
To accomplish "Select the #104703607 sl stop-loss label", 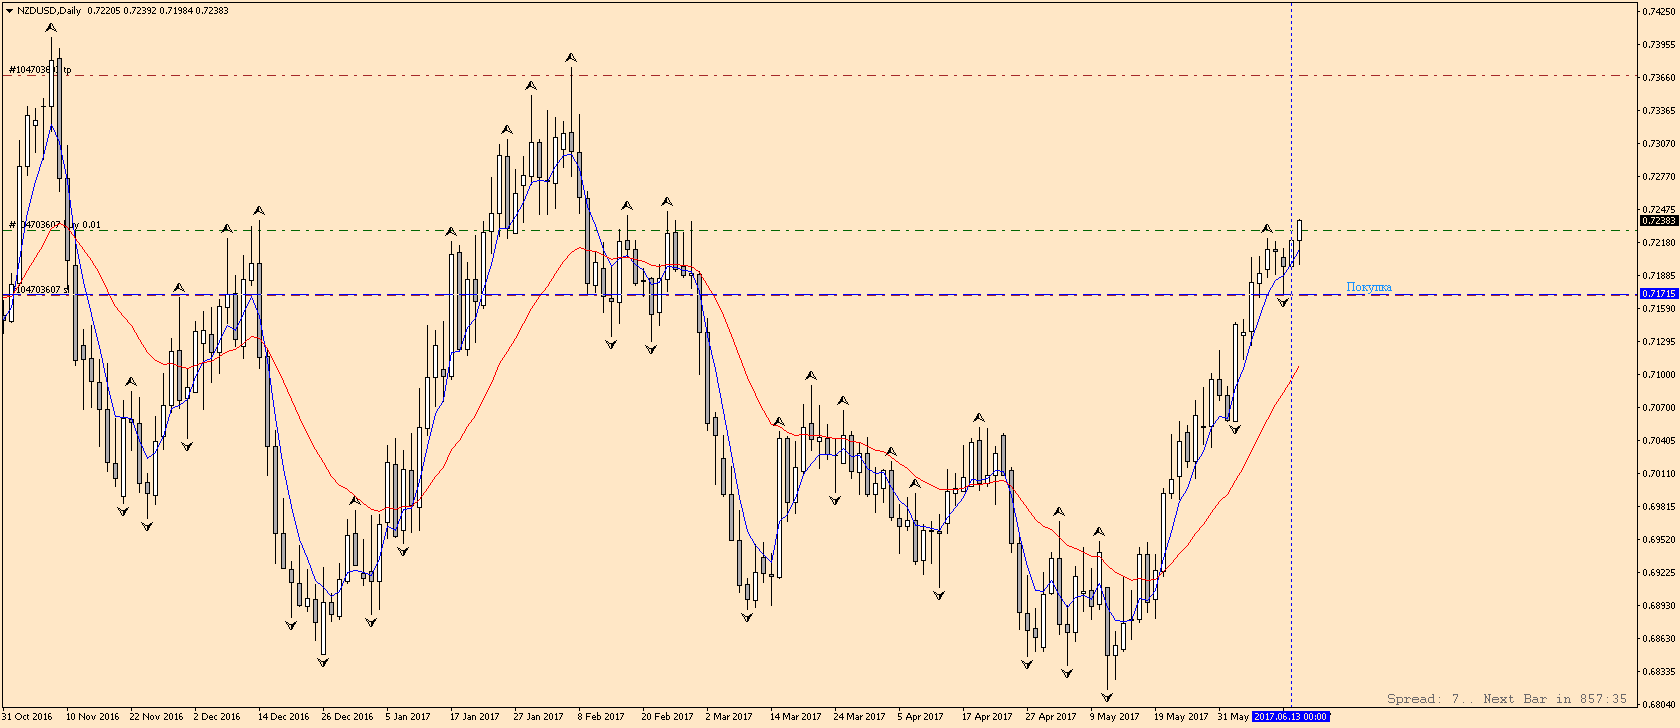I will (40, 290).
